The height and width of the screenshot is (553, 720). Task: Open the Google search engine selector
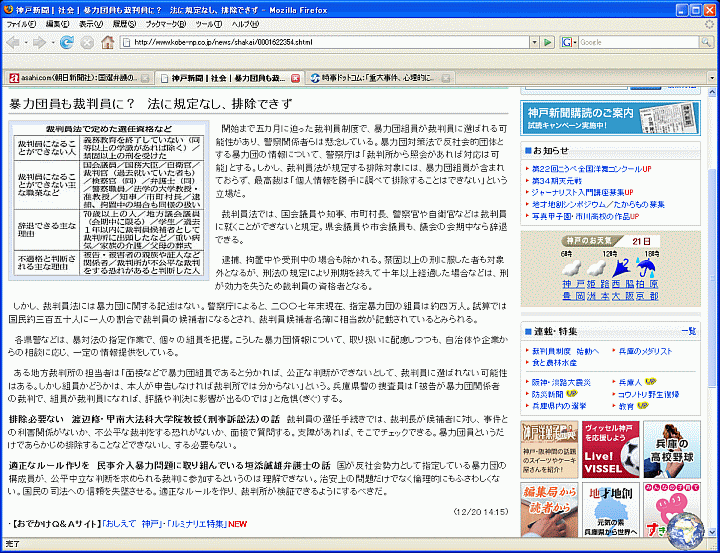568,42
